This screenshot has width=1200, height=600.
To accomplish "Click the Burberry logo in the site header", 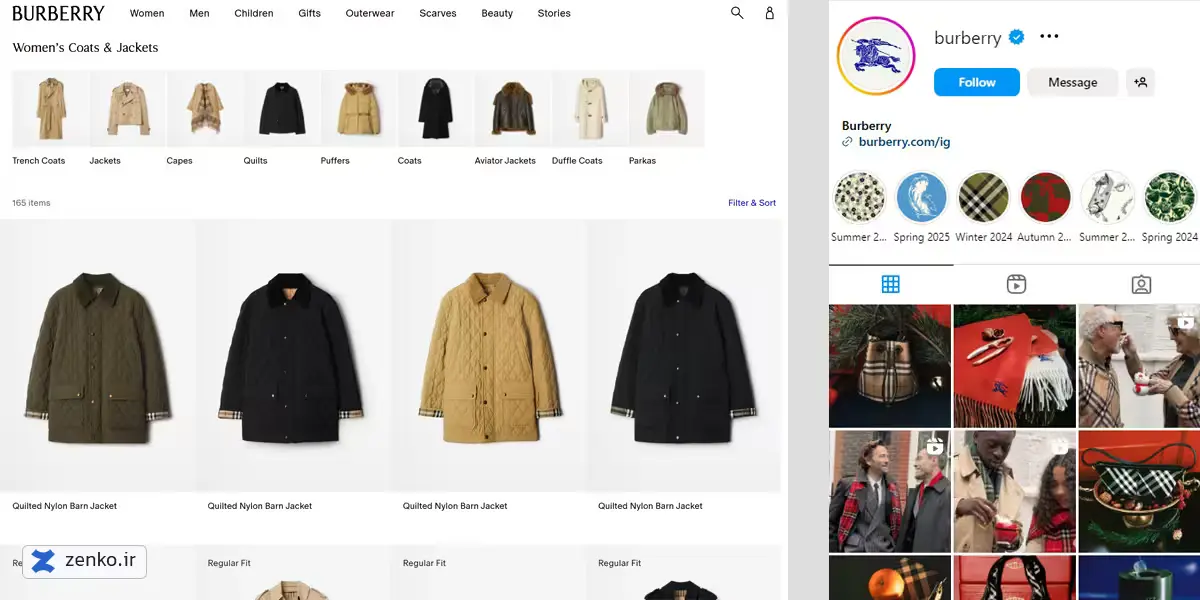I will [58, 13].
